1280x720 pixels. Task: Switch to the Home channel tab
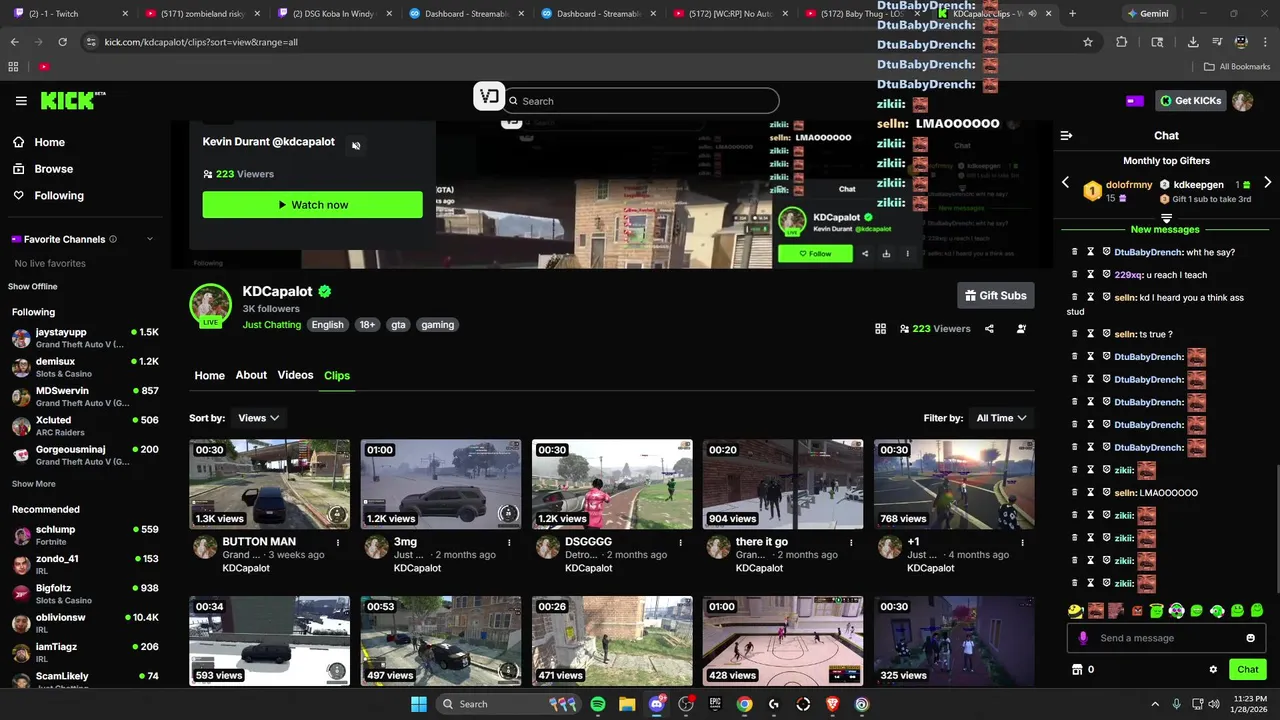click(x=209, y=376)
